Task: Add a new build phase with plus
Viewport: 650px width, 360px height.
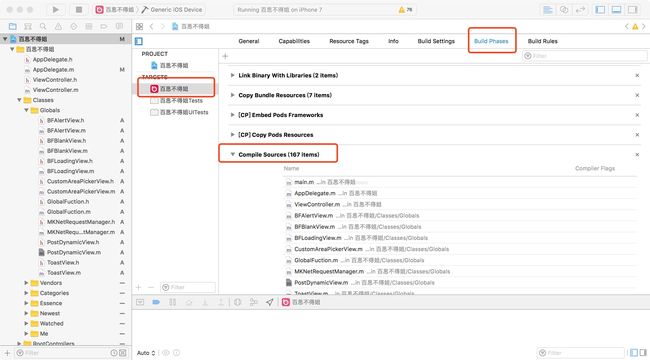Action: pos(225,56)
